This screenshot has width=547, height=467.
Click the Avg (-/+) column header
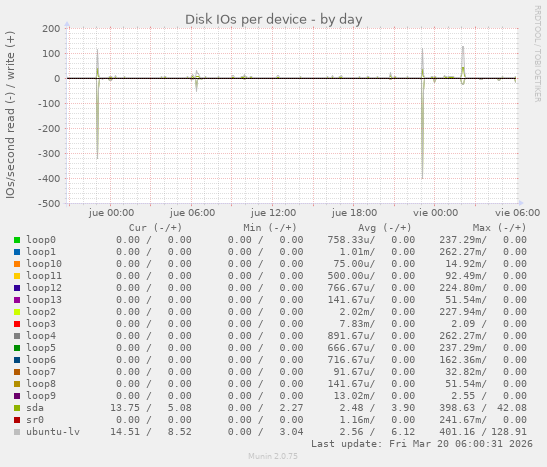385,228
